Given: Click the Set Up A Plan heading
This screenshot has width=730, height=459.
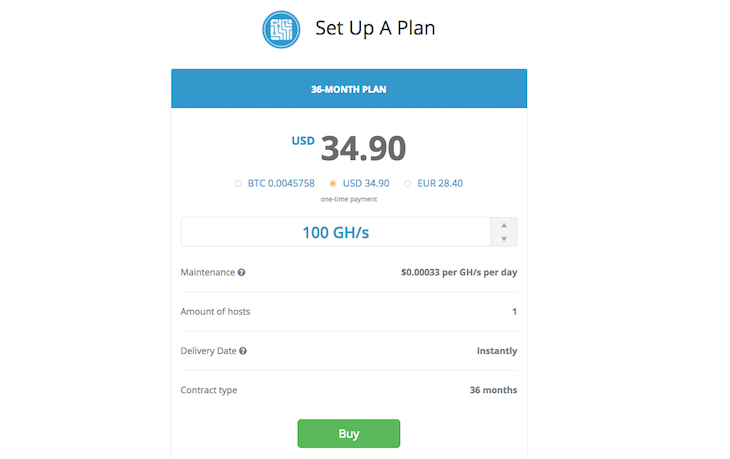Looking at the screenshot, I should pyautogui.click(x=375, y=28).
